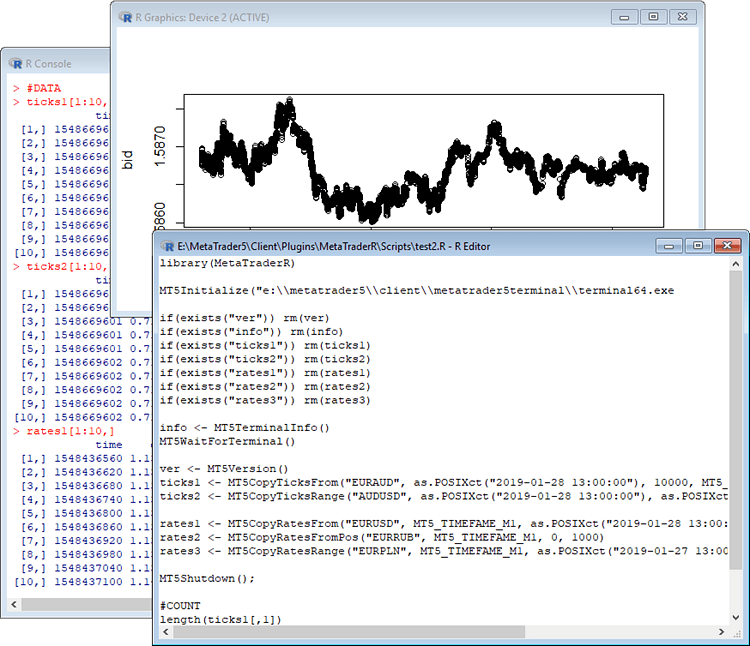The image size is (750, 646).
Task: Click the rates1 MT5CopyRatesFrom EURUSD line
Action: click(443, 524)
